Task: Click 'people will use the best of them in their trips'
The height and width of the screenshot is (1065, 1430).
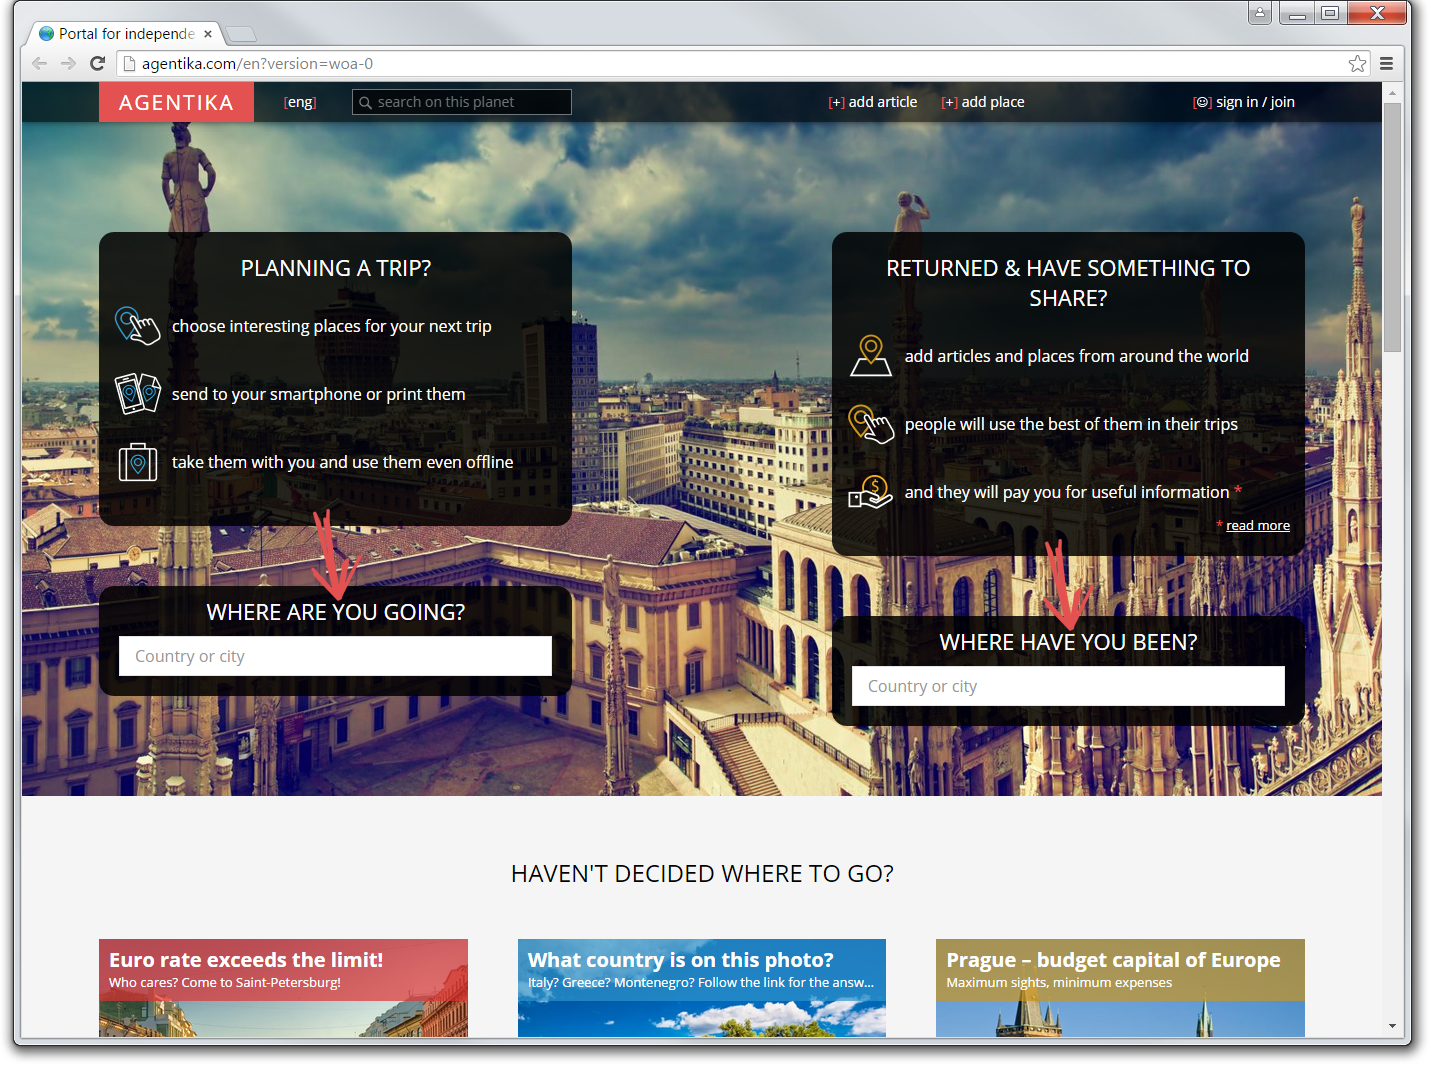Action: click(x=1071, y=424)
